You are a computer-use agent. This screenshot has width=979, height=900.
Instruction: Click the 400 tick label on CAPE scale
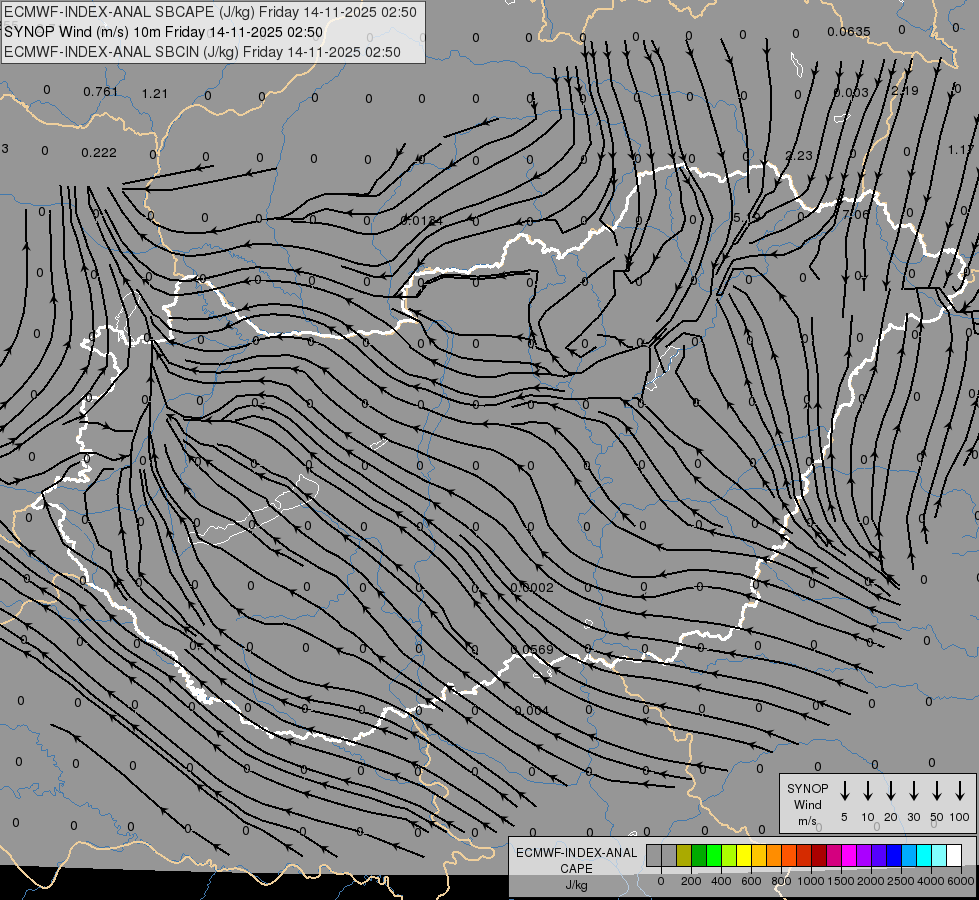[721, 881]
